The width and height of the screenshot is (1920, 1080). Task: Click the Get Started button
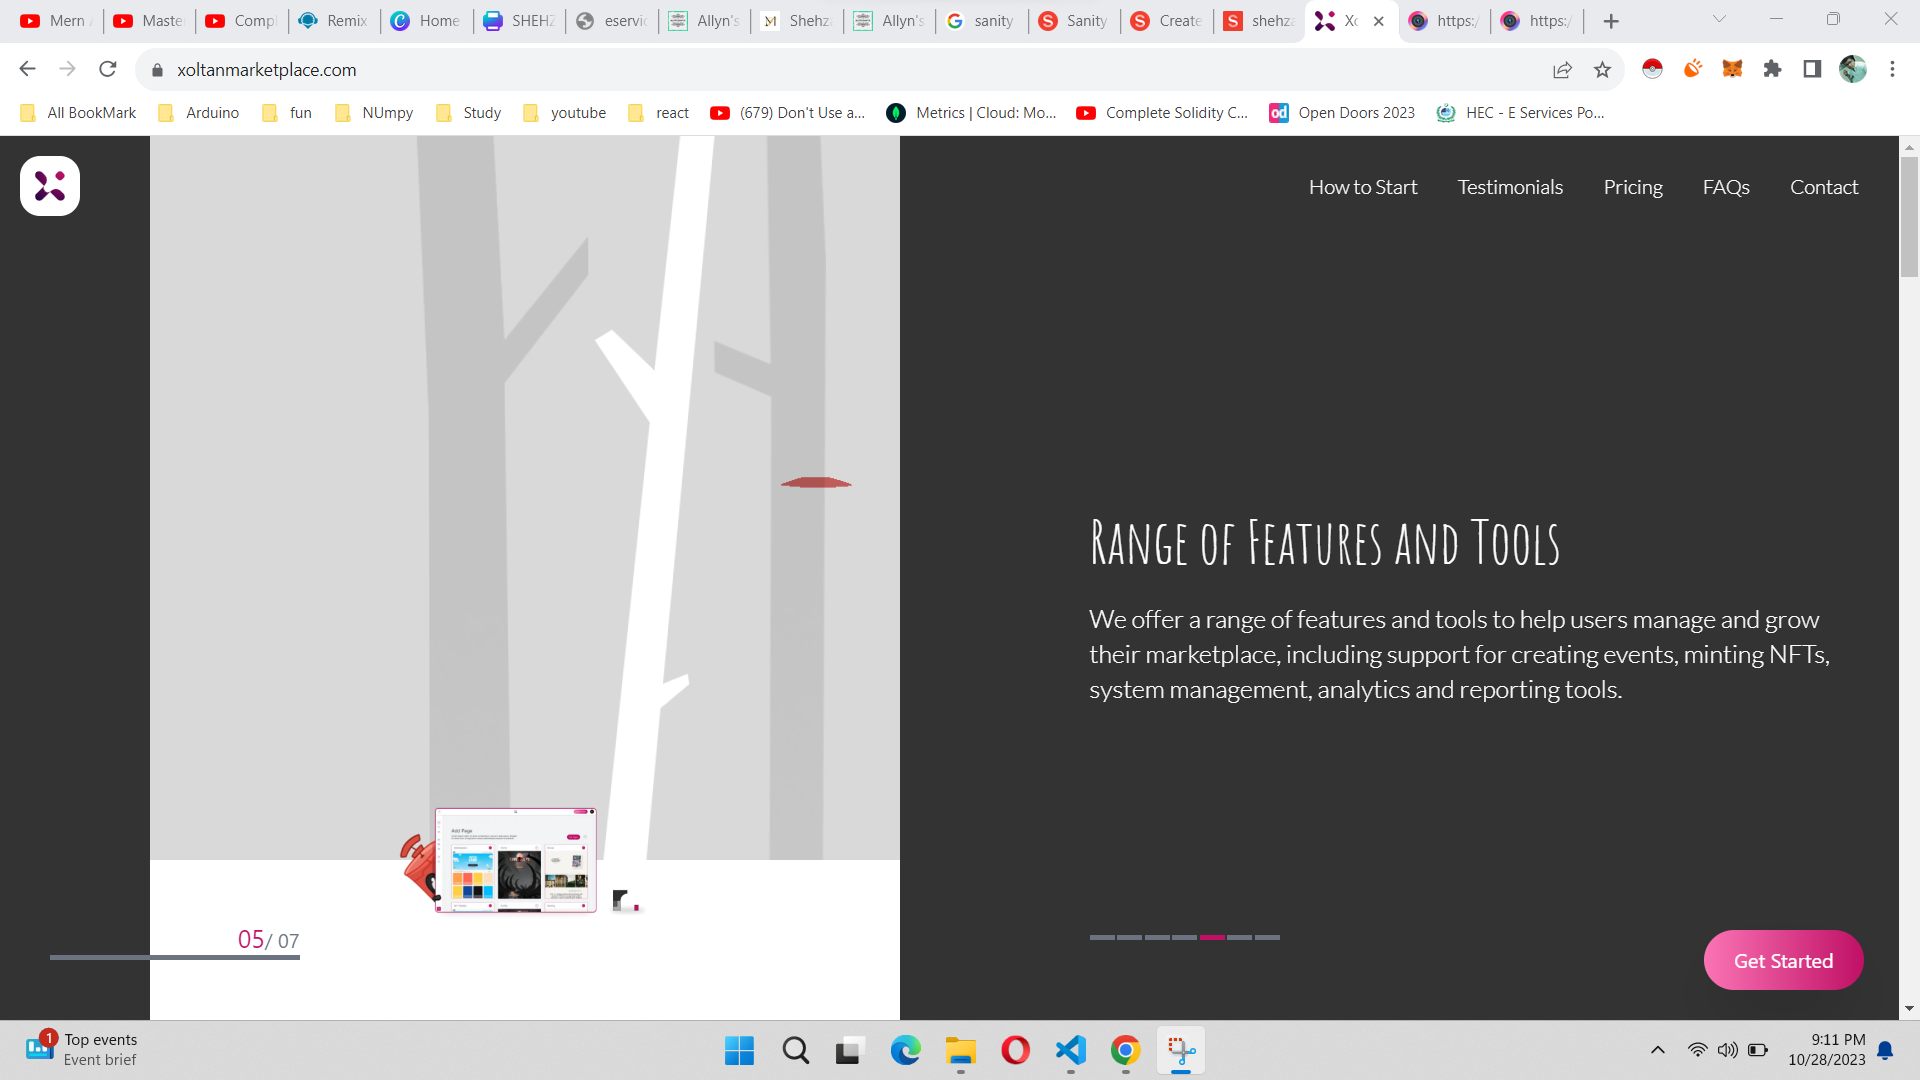click(1783, 960)
